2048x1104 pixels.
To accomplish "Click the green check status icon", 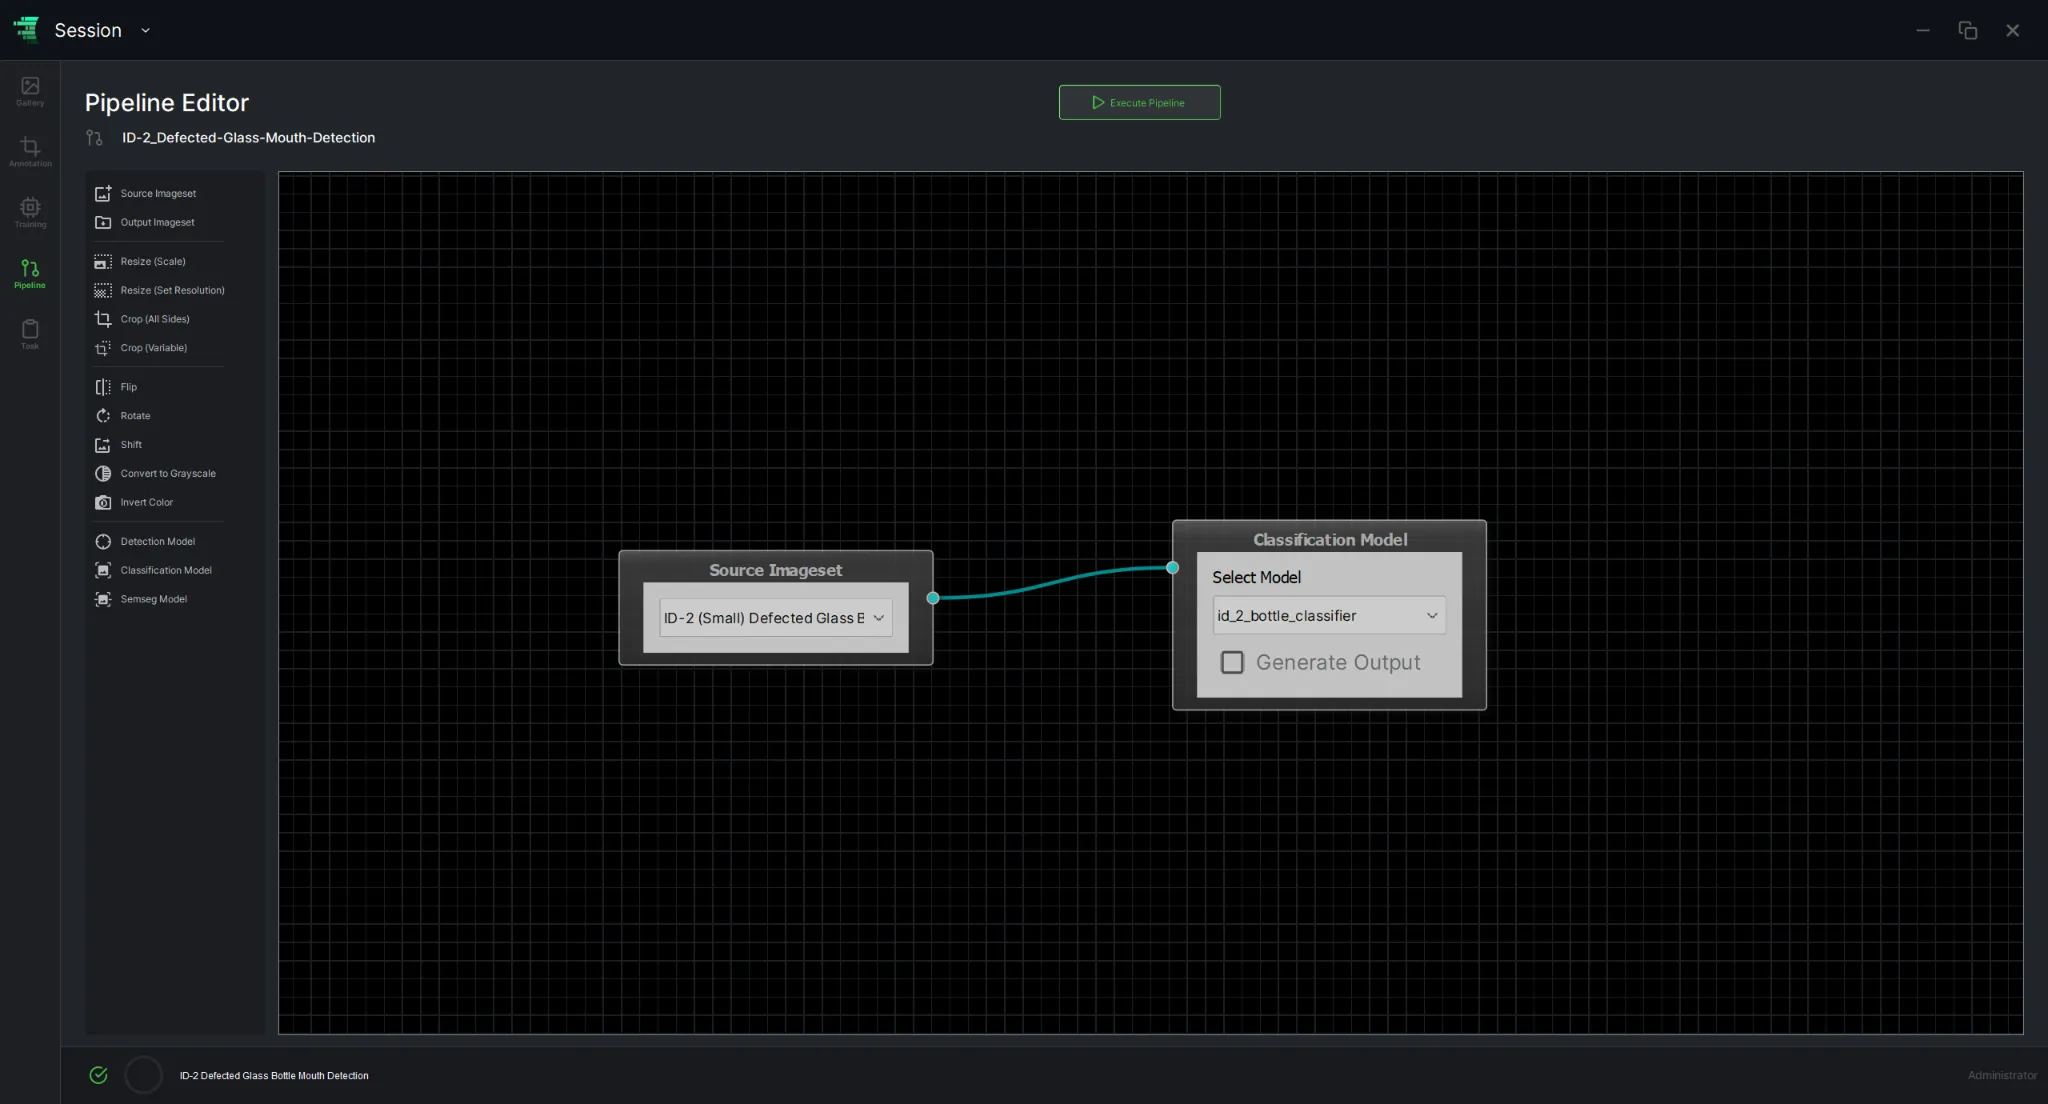I will coord(98,1075).
